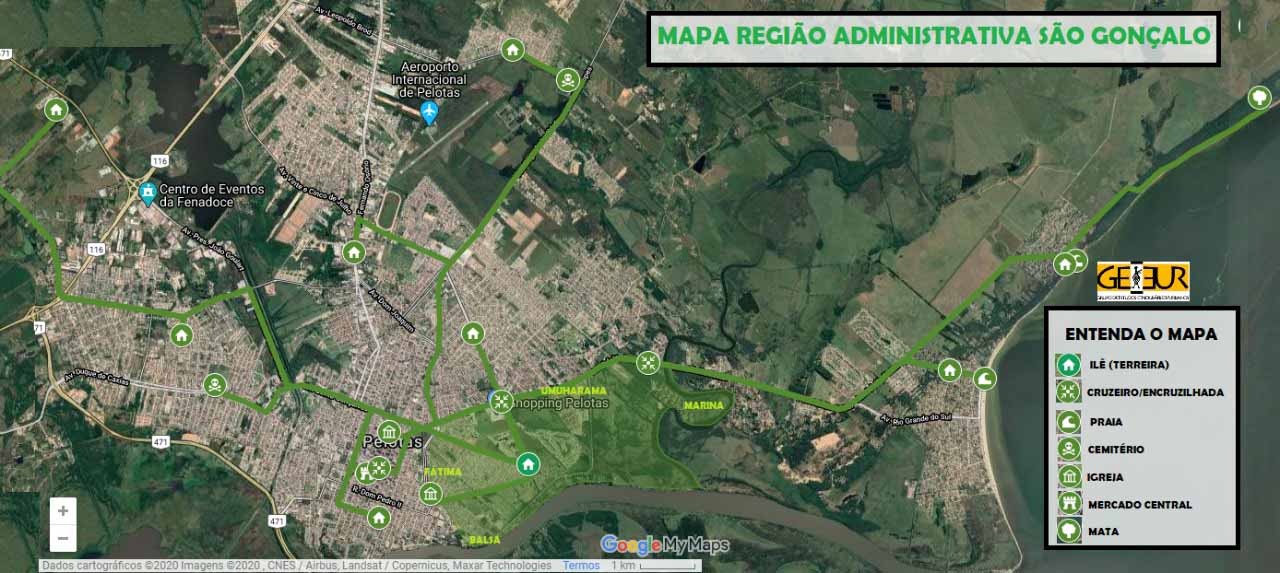
Task: Click the Cemitério skull icon in legend
Action: (1069, 449)
